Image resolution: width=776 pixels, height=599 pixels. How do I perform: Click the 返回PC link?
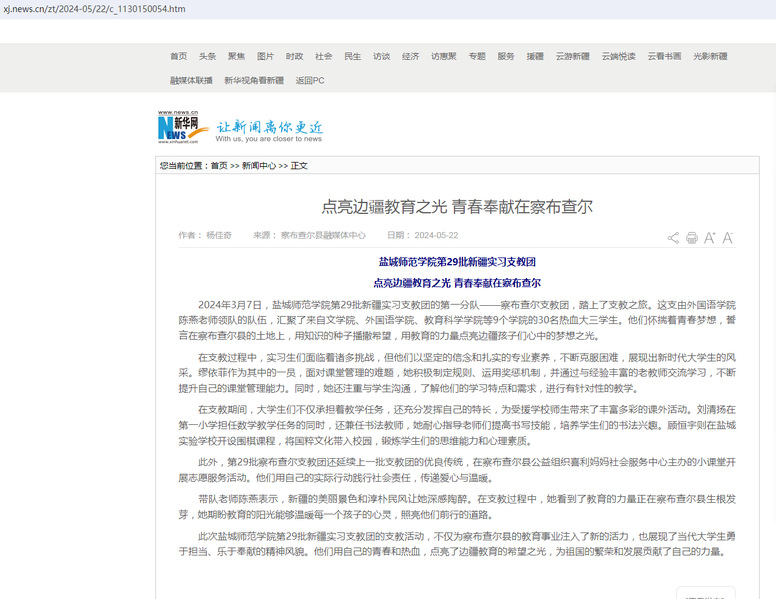(x=310, y=80)
